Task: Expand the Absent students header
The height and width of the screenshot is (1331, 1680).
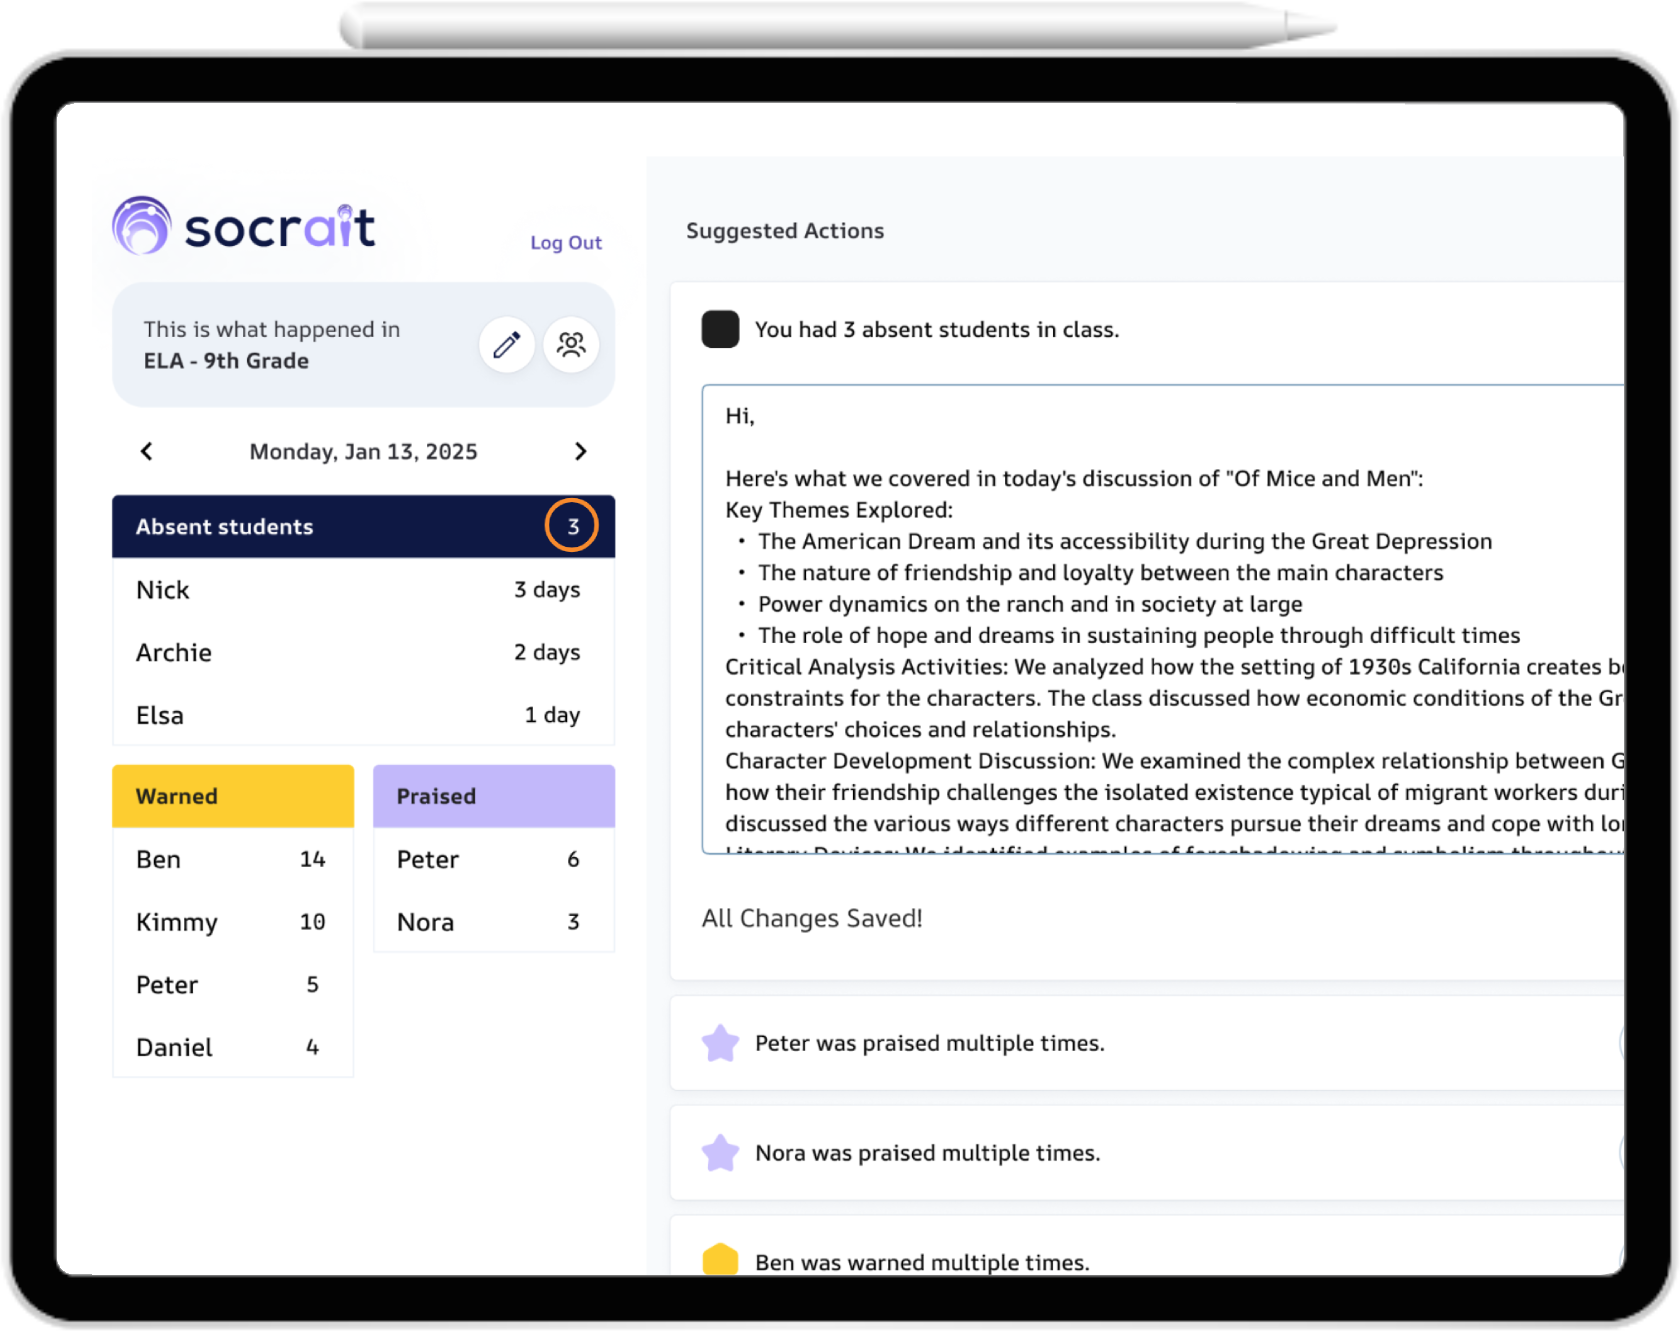Action: pos(330,526)
